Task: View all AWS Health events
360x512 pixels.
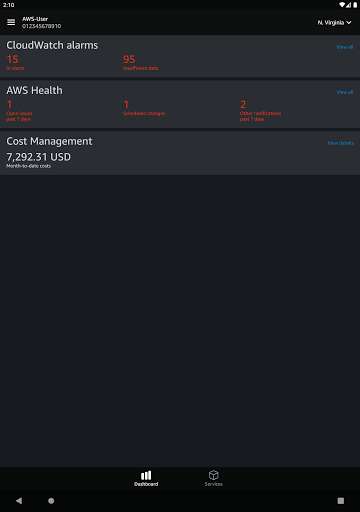Action: click(345, 92)
